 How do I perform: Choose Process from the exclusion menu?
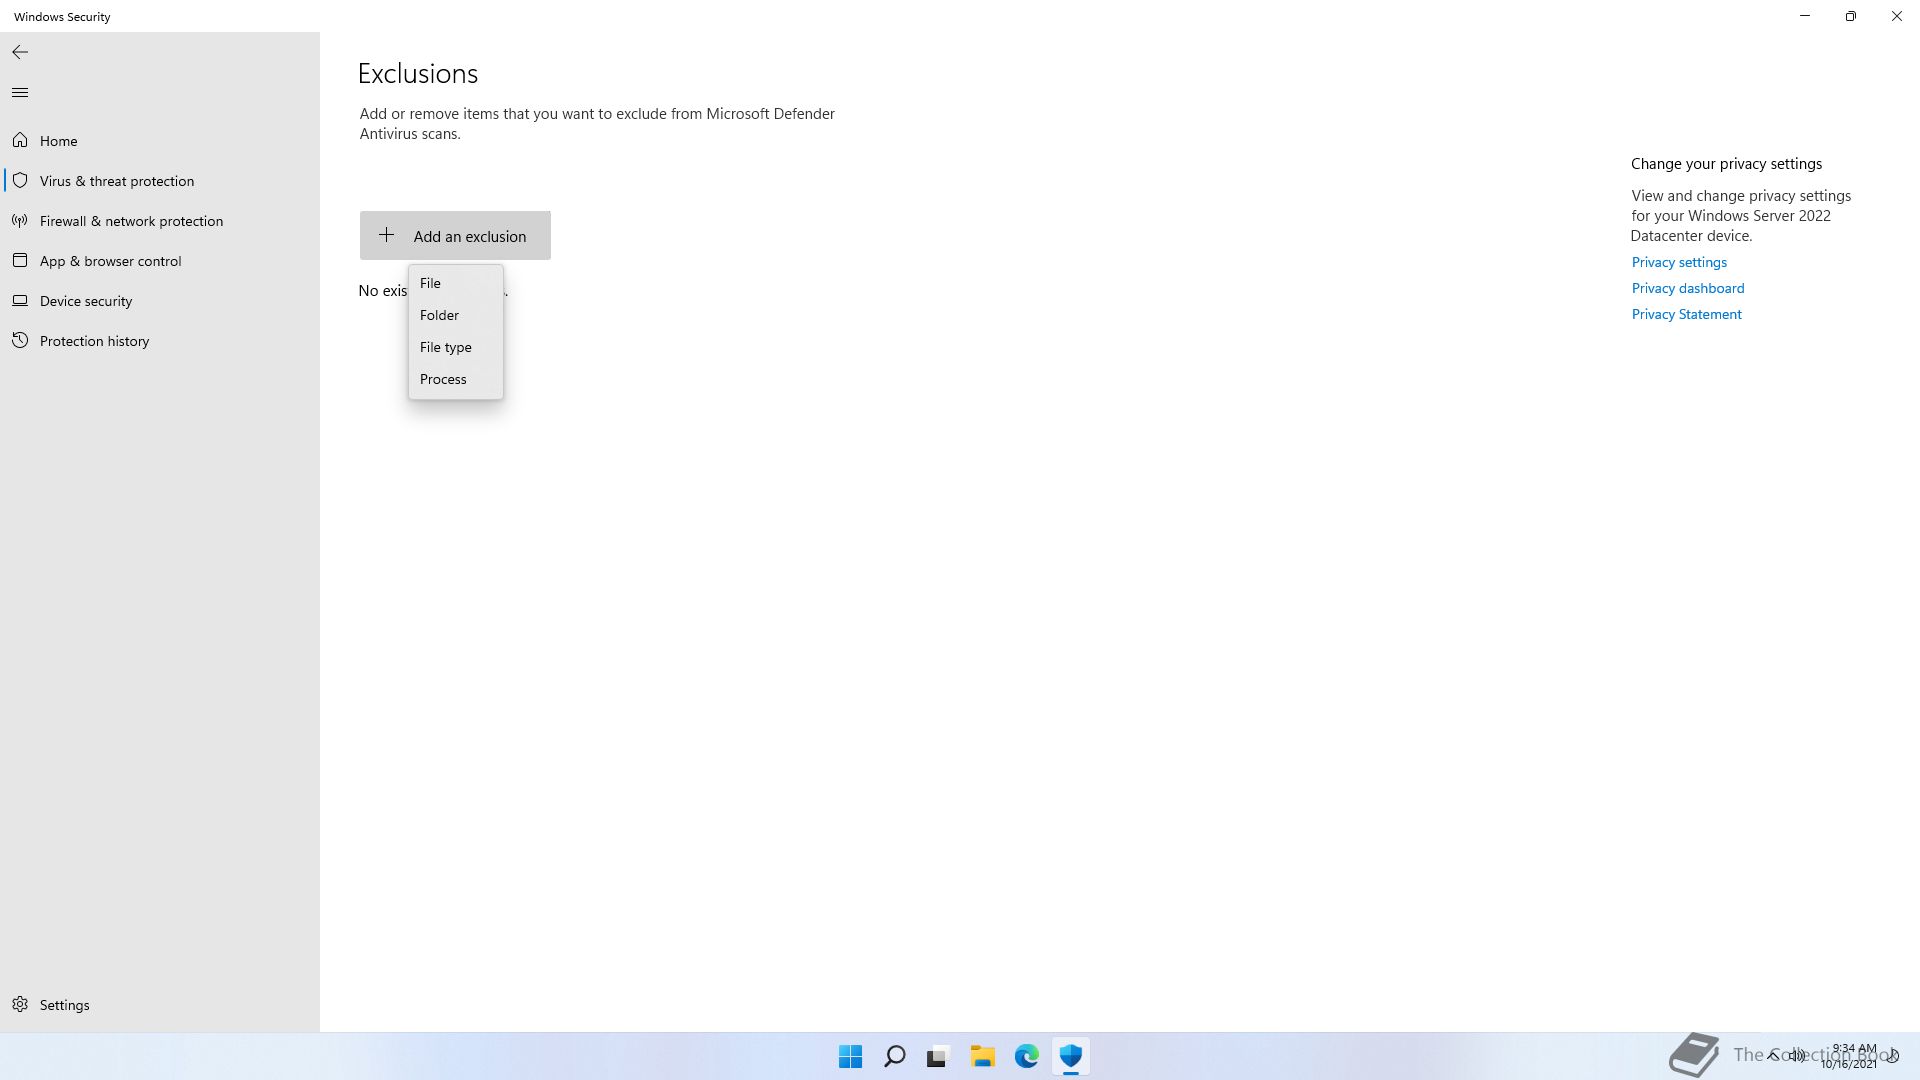(456, 379)
